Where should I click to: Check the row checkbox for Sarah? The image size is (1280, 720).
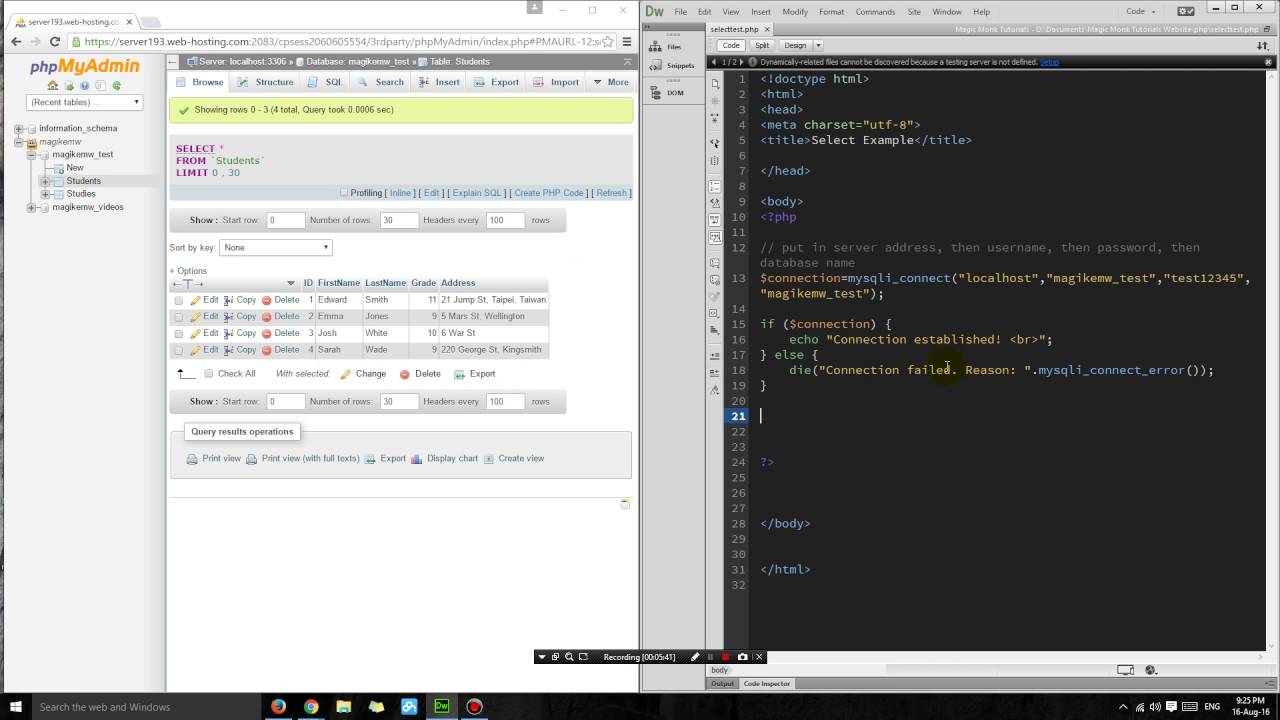pyautogui.click(x=179, y=351)
